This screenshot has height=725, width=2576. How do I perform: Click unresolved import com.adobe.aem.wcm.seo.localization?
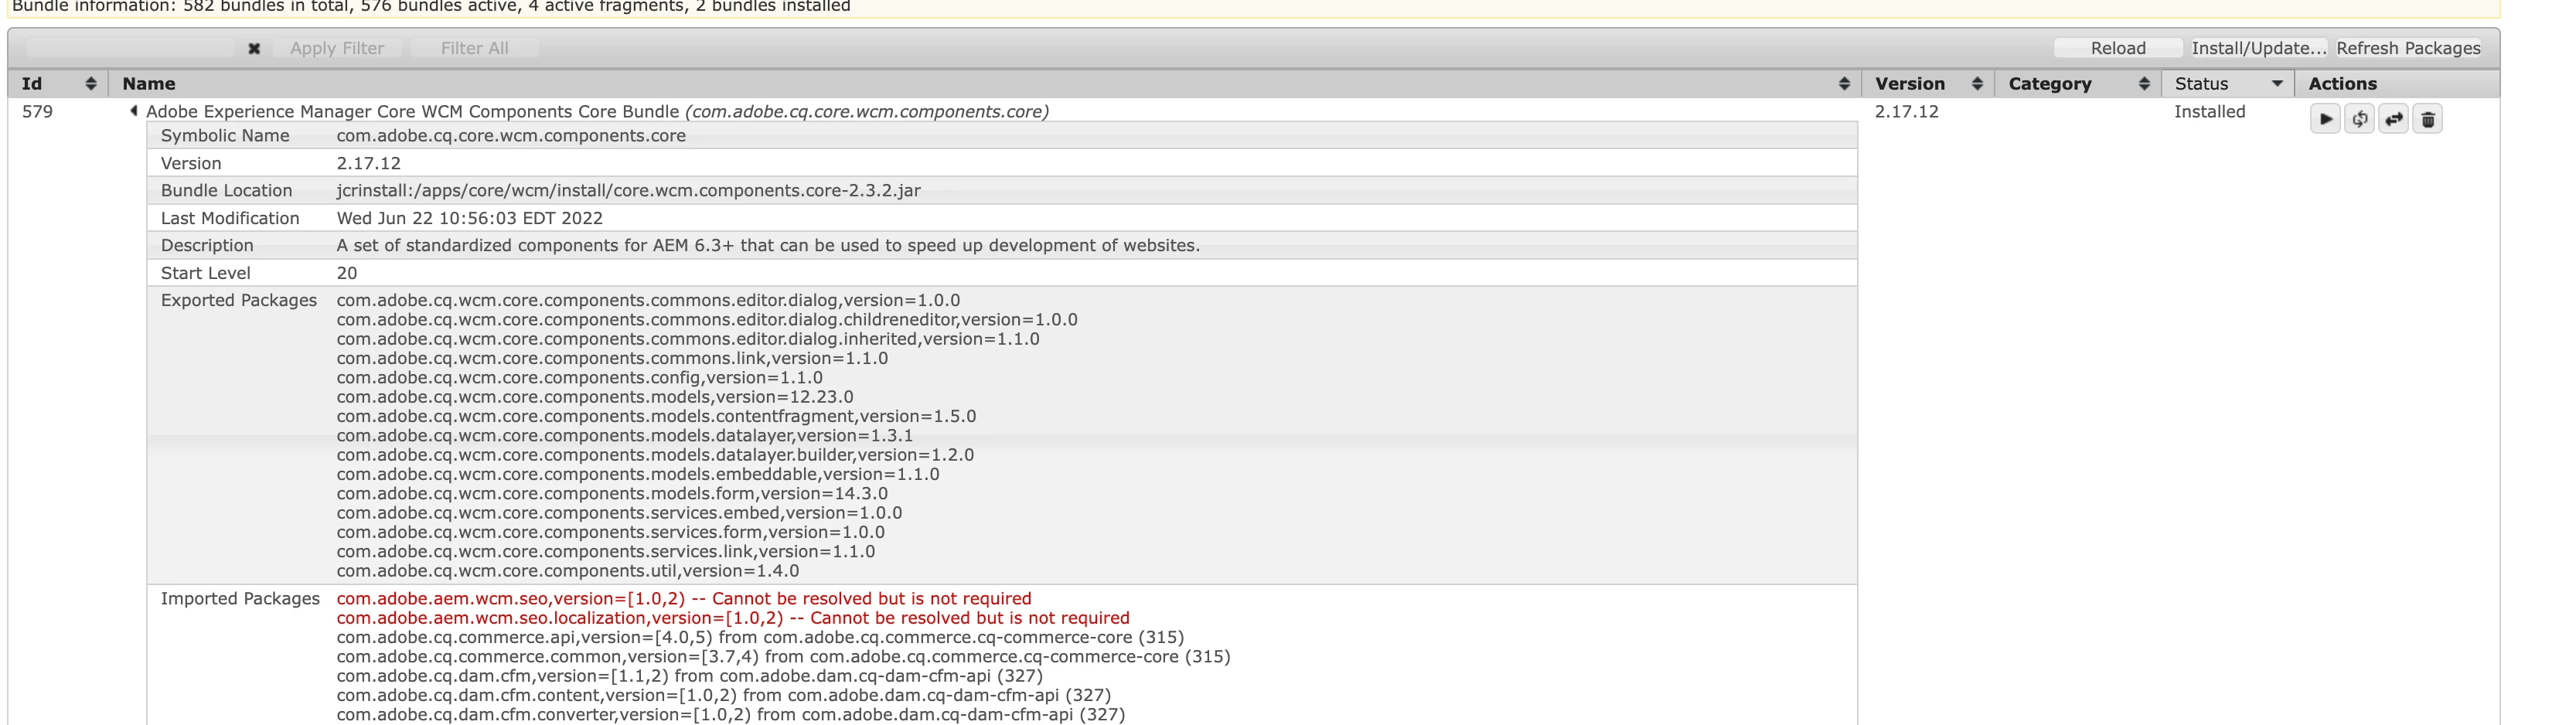click(733, 618)
